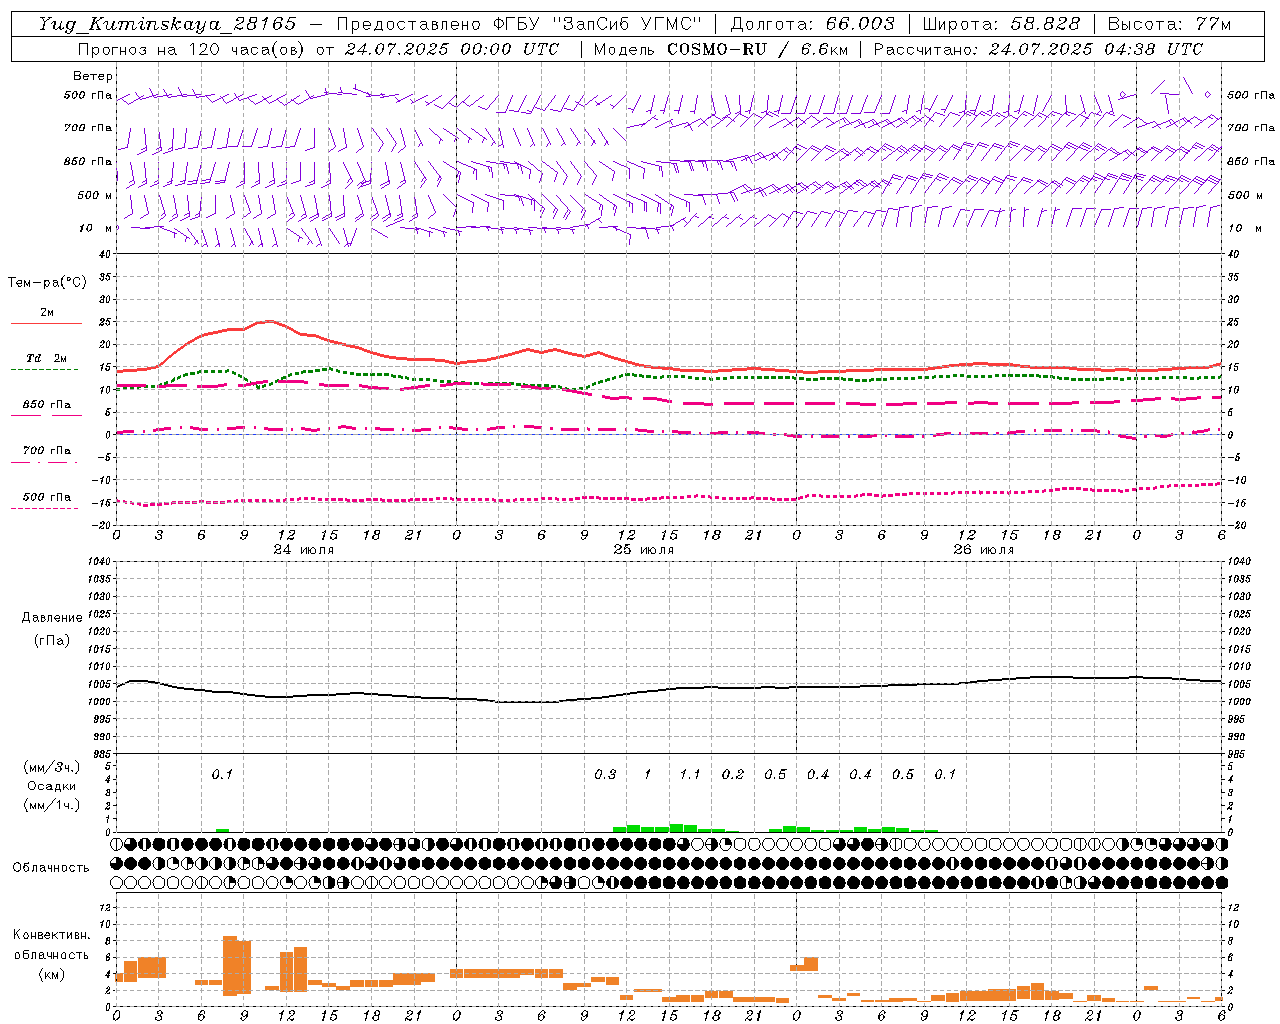Click the '10 м' wind level label on left

tap(95, 228)
